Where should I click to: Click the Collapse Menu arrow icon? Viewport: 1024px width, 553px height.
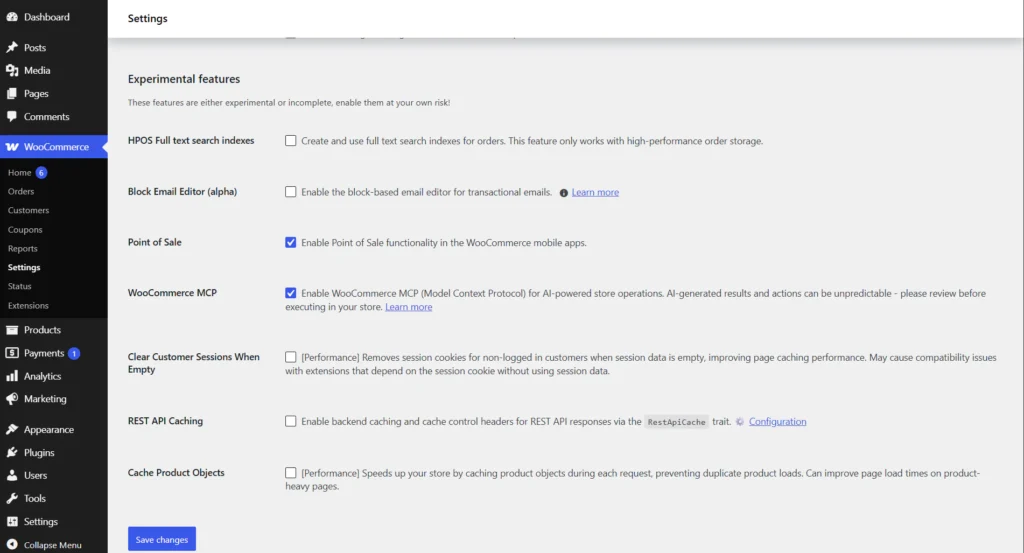(12, 545)
